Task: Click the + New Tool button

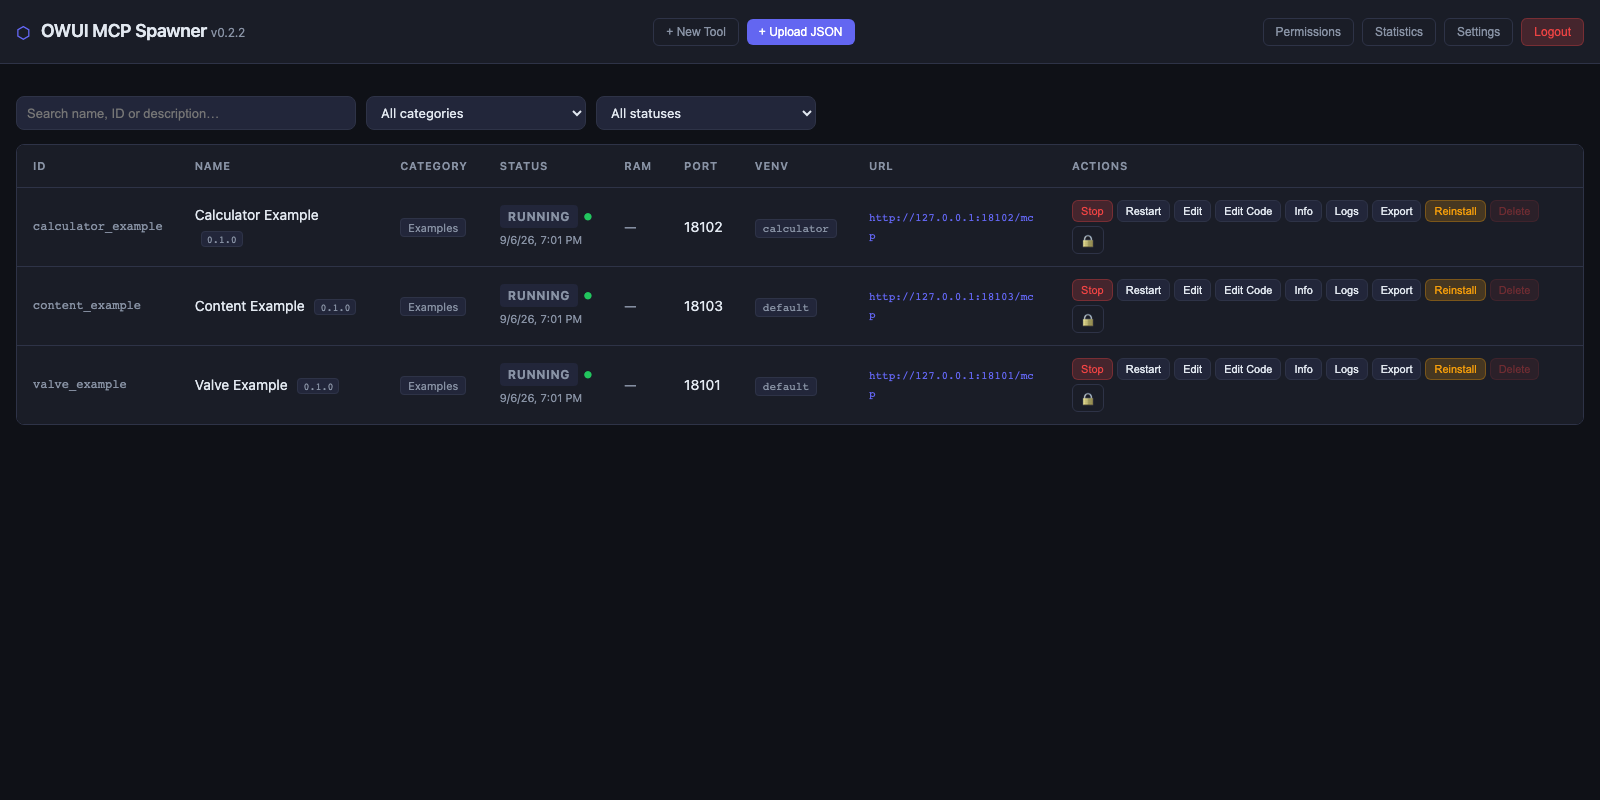Action: coord(696,32)
